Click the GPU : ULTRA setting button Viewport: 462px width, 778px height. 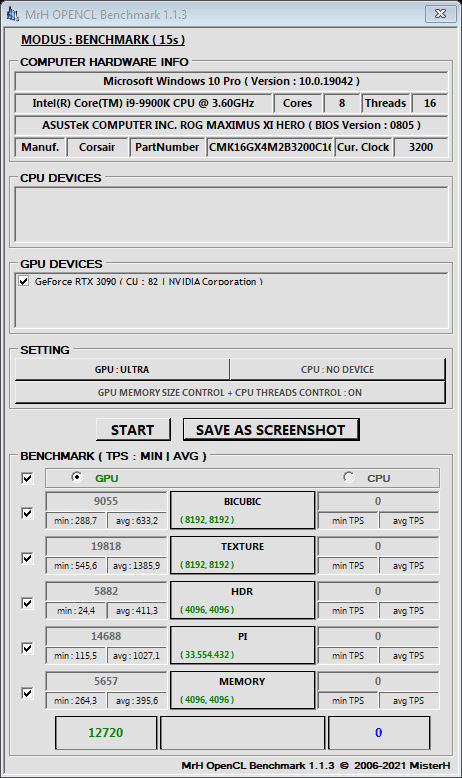122,370
